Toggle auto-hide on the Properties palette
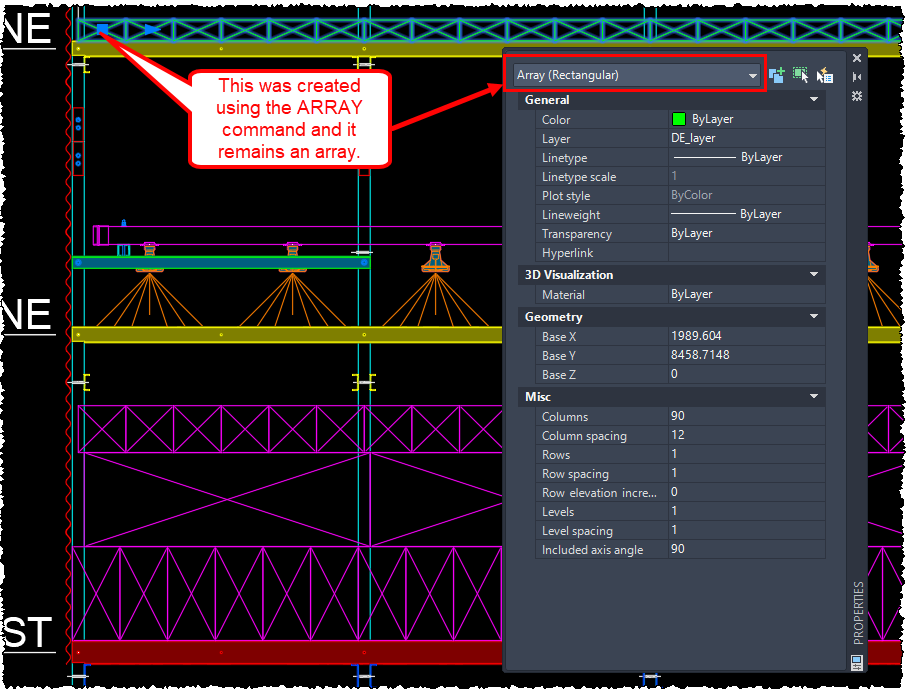 pos(857,75)
